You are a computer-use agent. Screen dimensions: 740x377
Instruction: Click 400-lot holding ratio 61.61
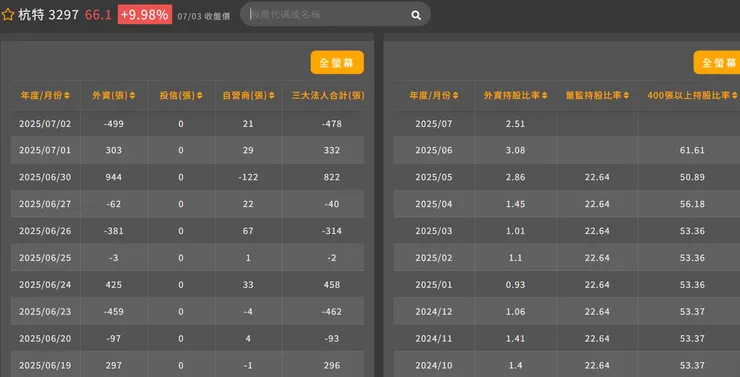[x=692, y=150]
